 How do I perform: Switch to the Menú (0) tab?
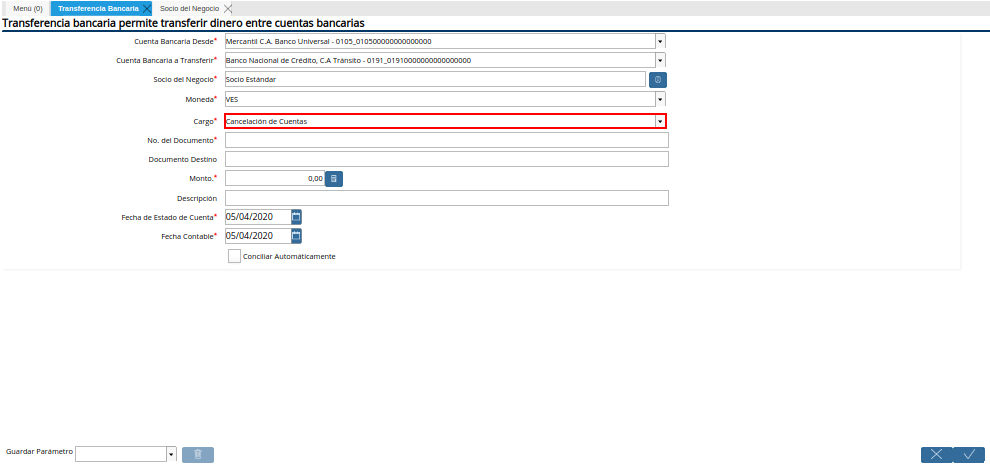27,9
